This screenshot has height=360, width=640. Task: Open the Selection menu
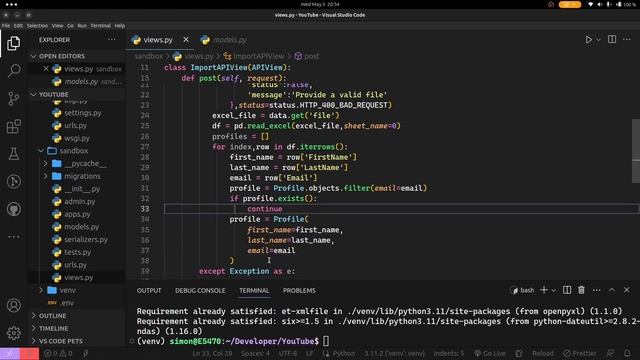pos(37,26)
